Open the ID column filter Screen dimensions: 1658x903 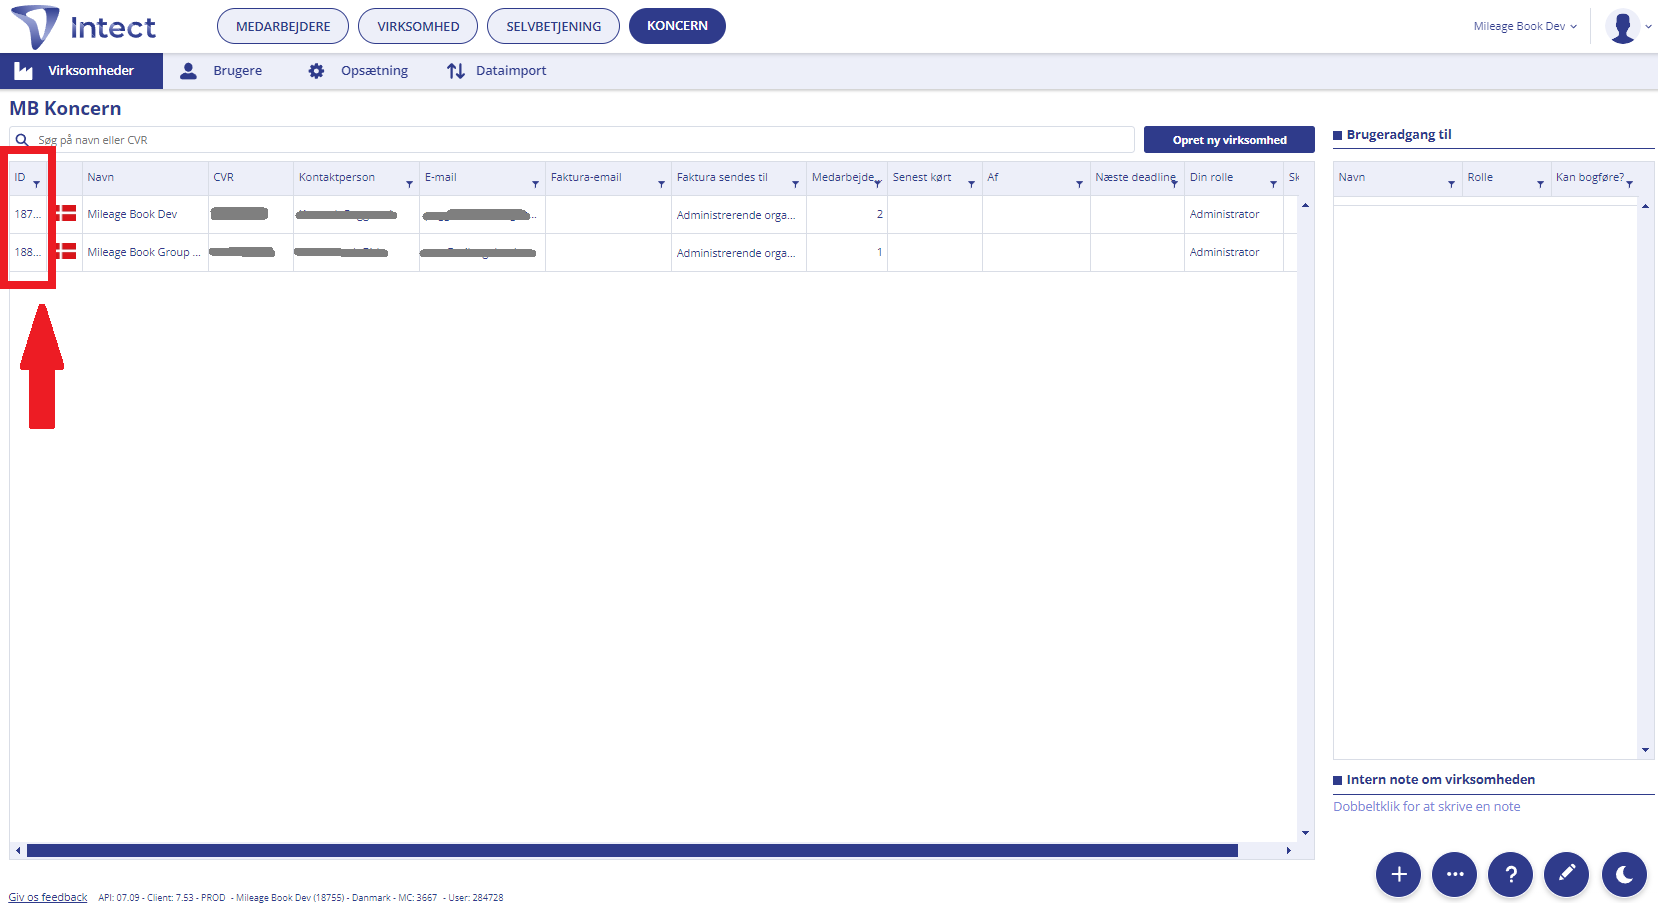tap(37, 184)
